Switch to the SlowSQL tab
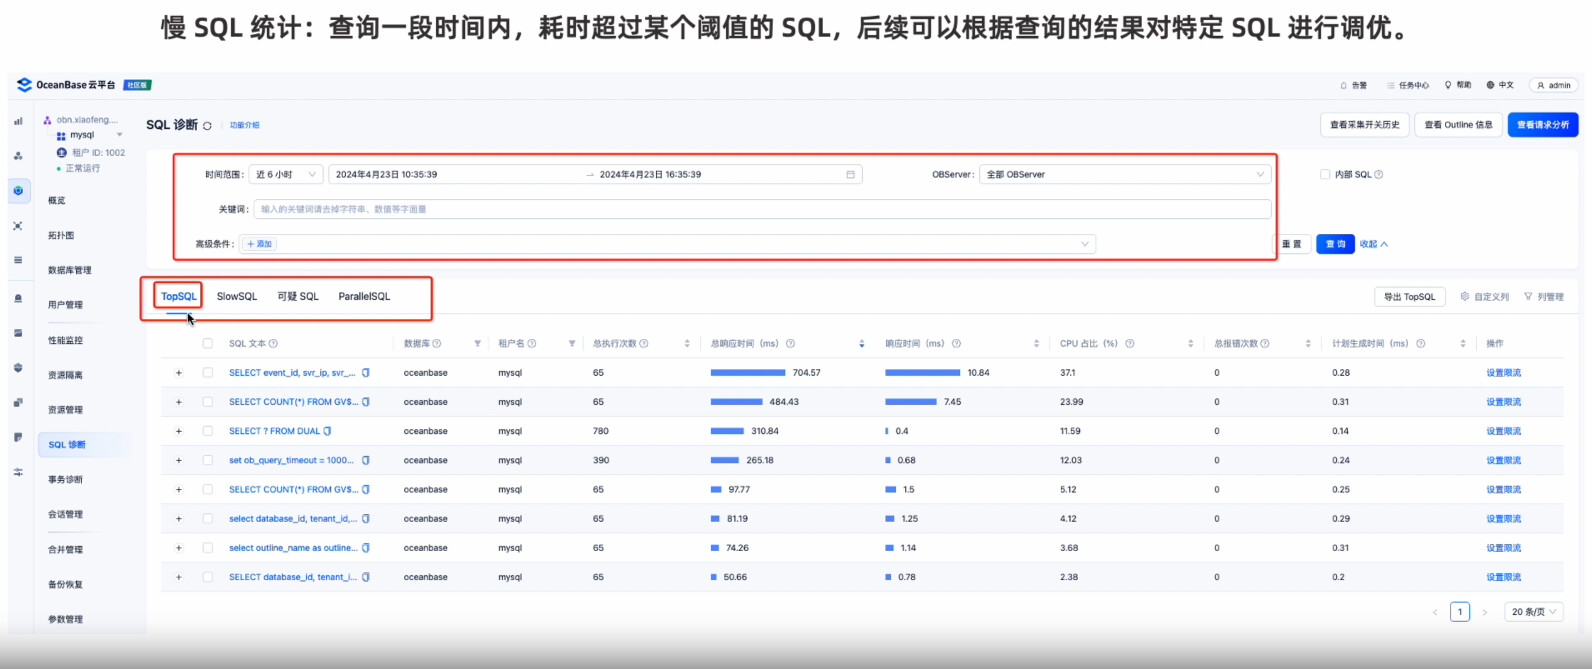Viewport: 1592px width, 669px height. coord(237,296)
